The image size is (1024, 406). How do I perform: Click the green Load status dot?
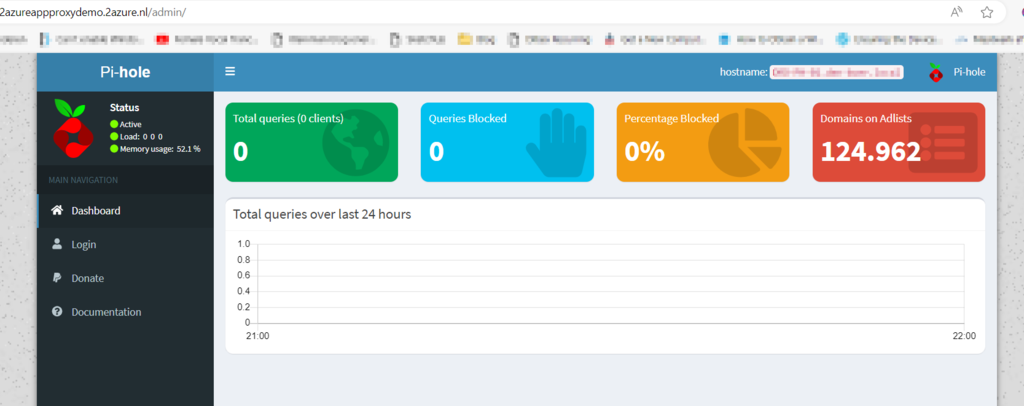coord(114,136)
